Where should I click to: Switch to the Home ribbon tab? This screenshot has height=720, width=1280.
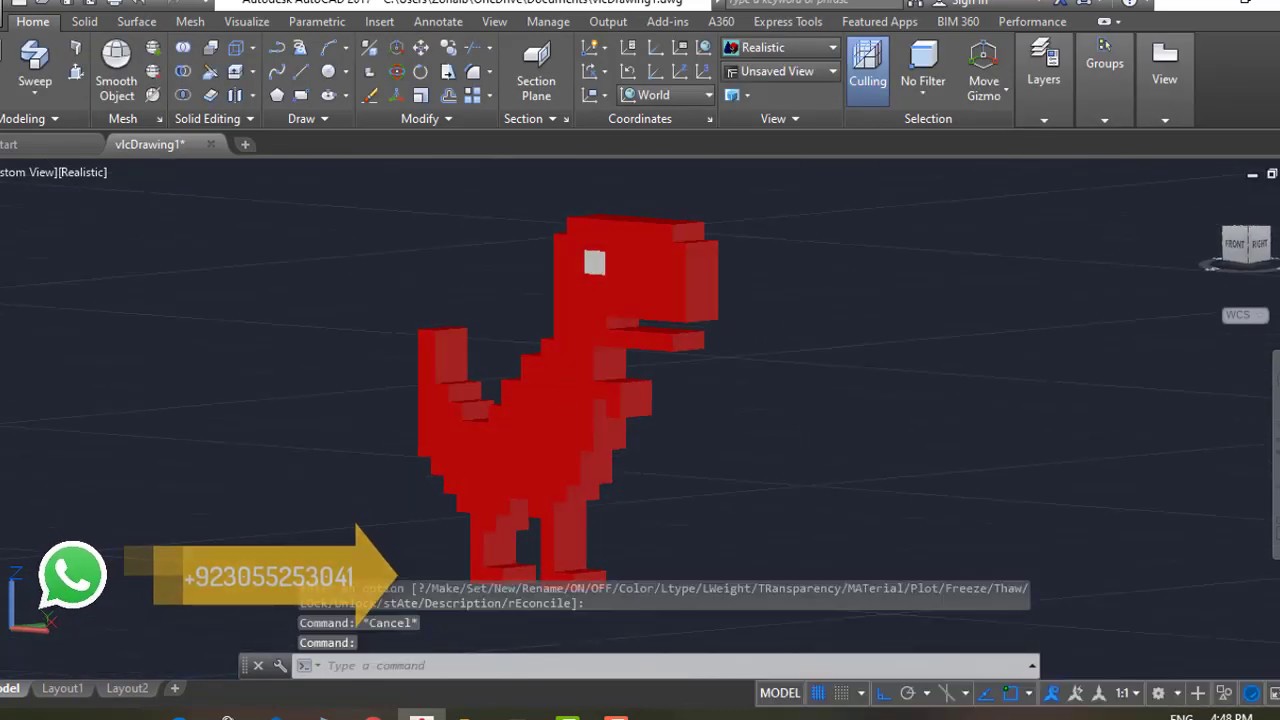[32, 21]
